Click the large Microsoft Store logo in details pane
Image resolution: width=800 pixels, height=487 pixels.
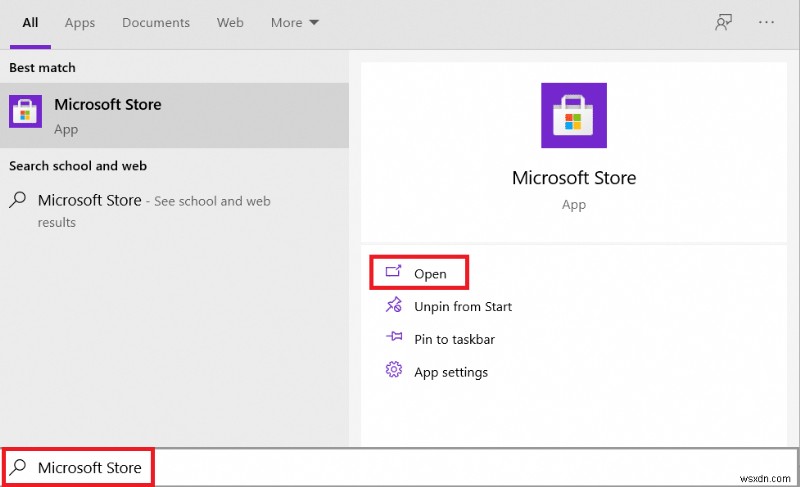pyautogui.click(x=573, y=114)
